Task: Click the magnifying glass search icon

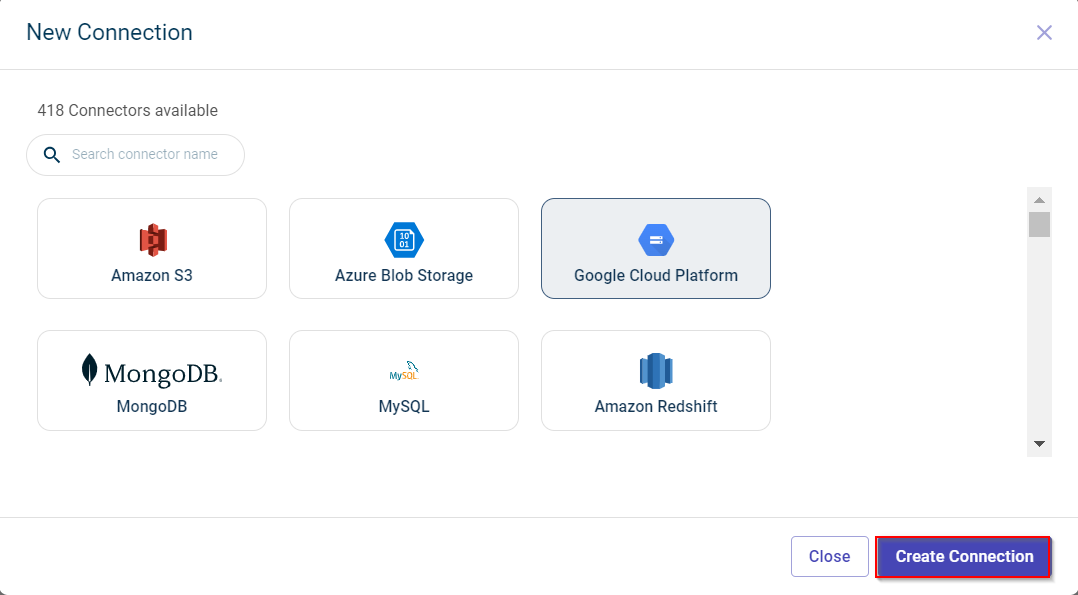Action: [x=52, y=155]
